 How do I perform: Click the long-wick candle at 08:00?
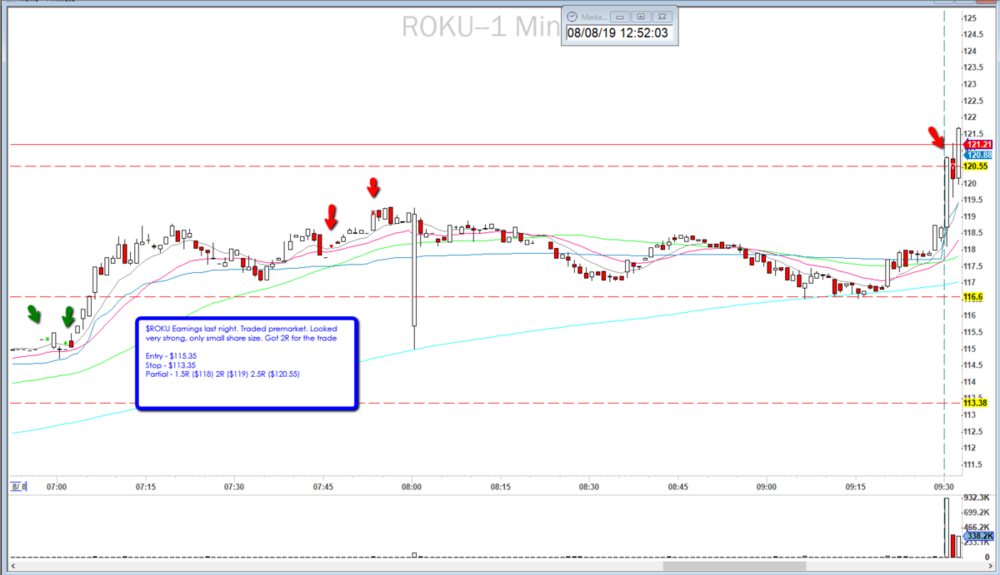[x=415, y=279]
